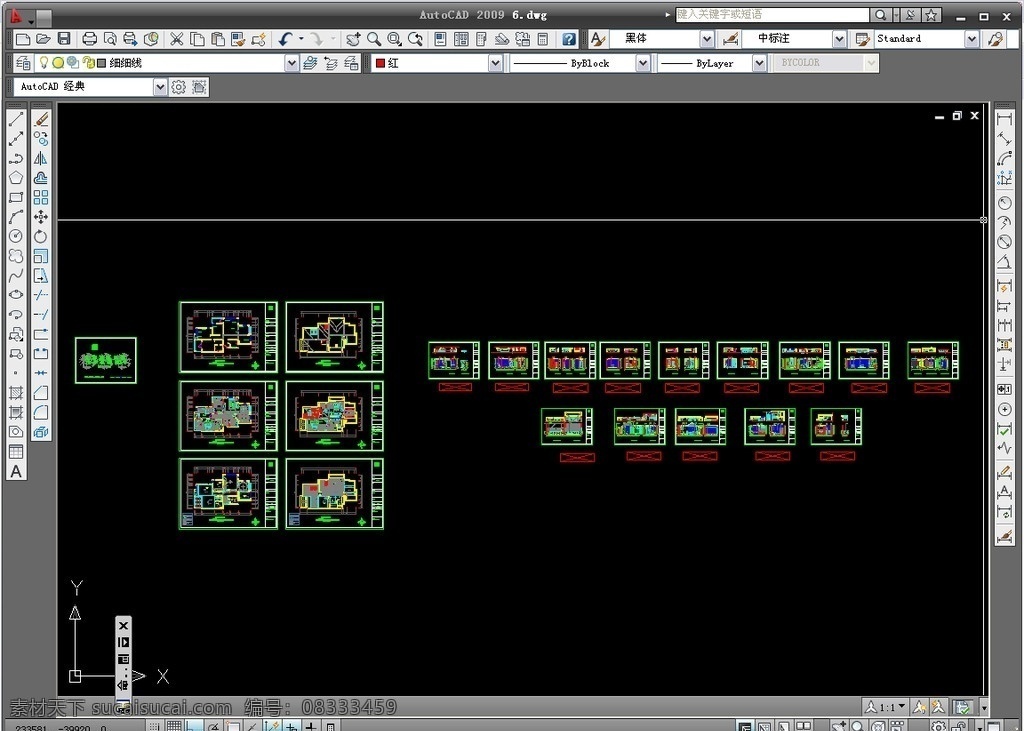Expand the AutoCAD 经典 workspace dropdown
Image resolution: width=1024 pixels, height=731 pixels.
[160, 86]
